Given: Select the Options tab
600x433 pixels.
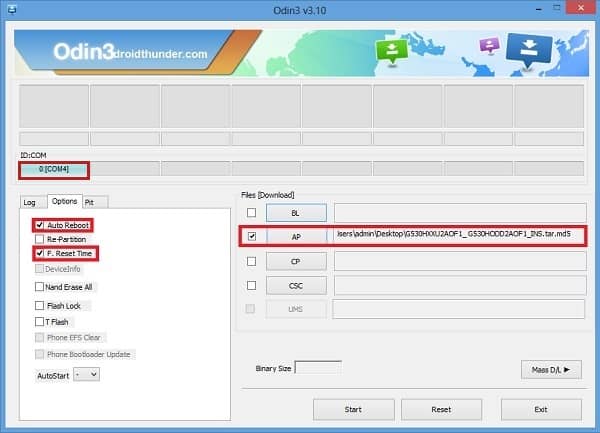Looking at the screenshot, I should coord(64,201).
